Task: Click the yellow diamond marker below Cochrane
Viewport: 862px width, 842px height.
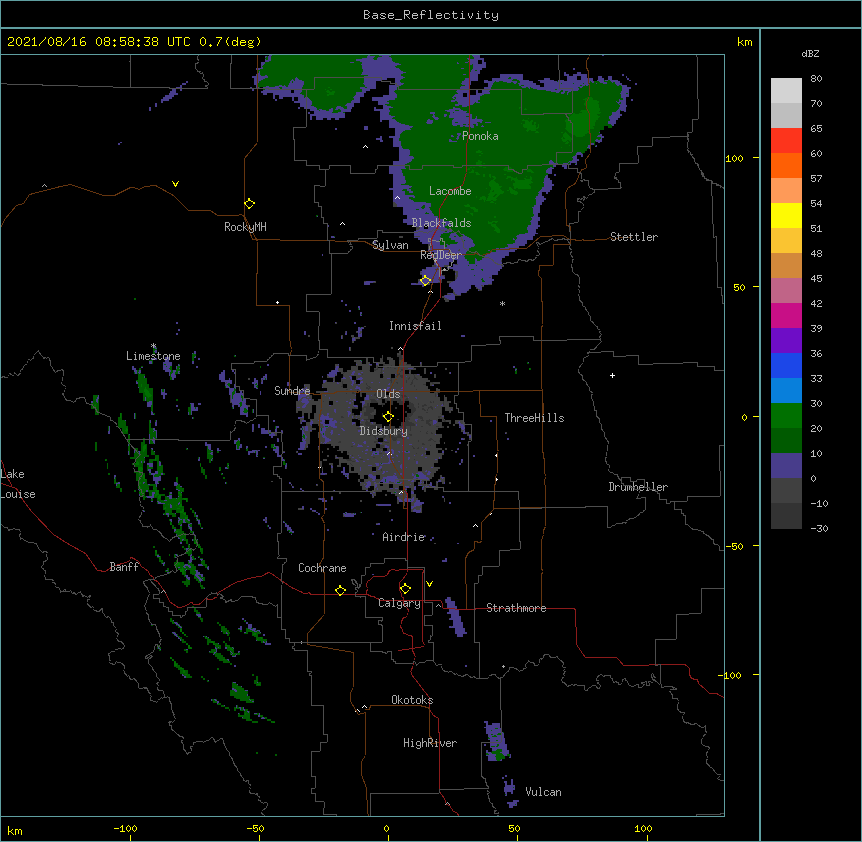Action: [340, 590]
